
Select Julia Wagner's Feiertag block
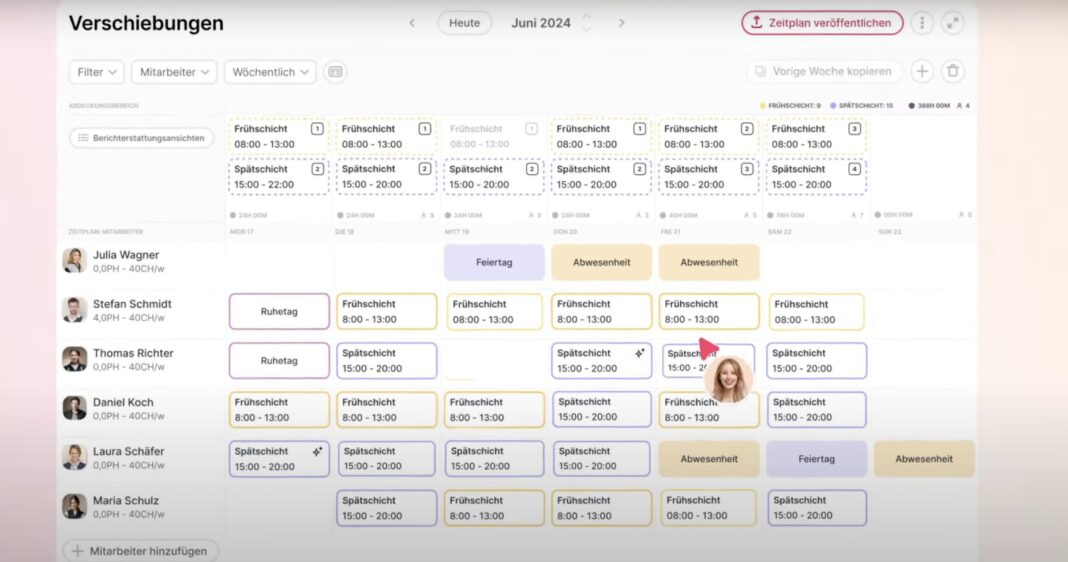(494, 262)
